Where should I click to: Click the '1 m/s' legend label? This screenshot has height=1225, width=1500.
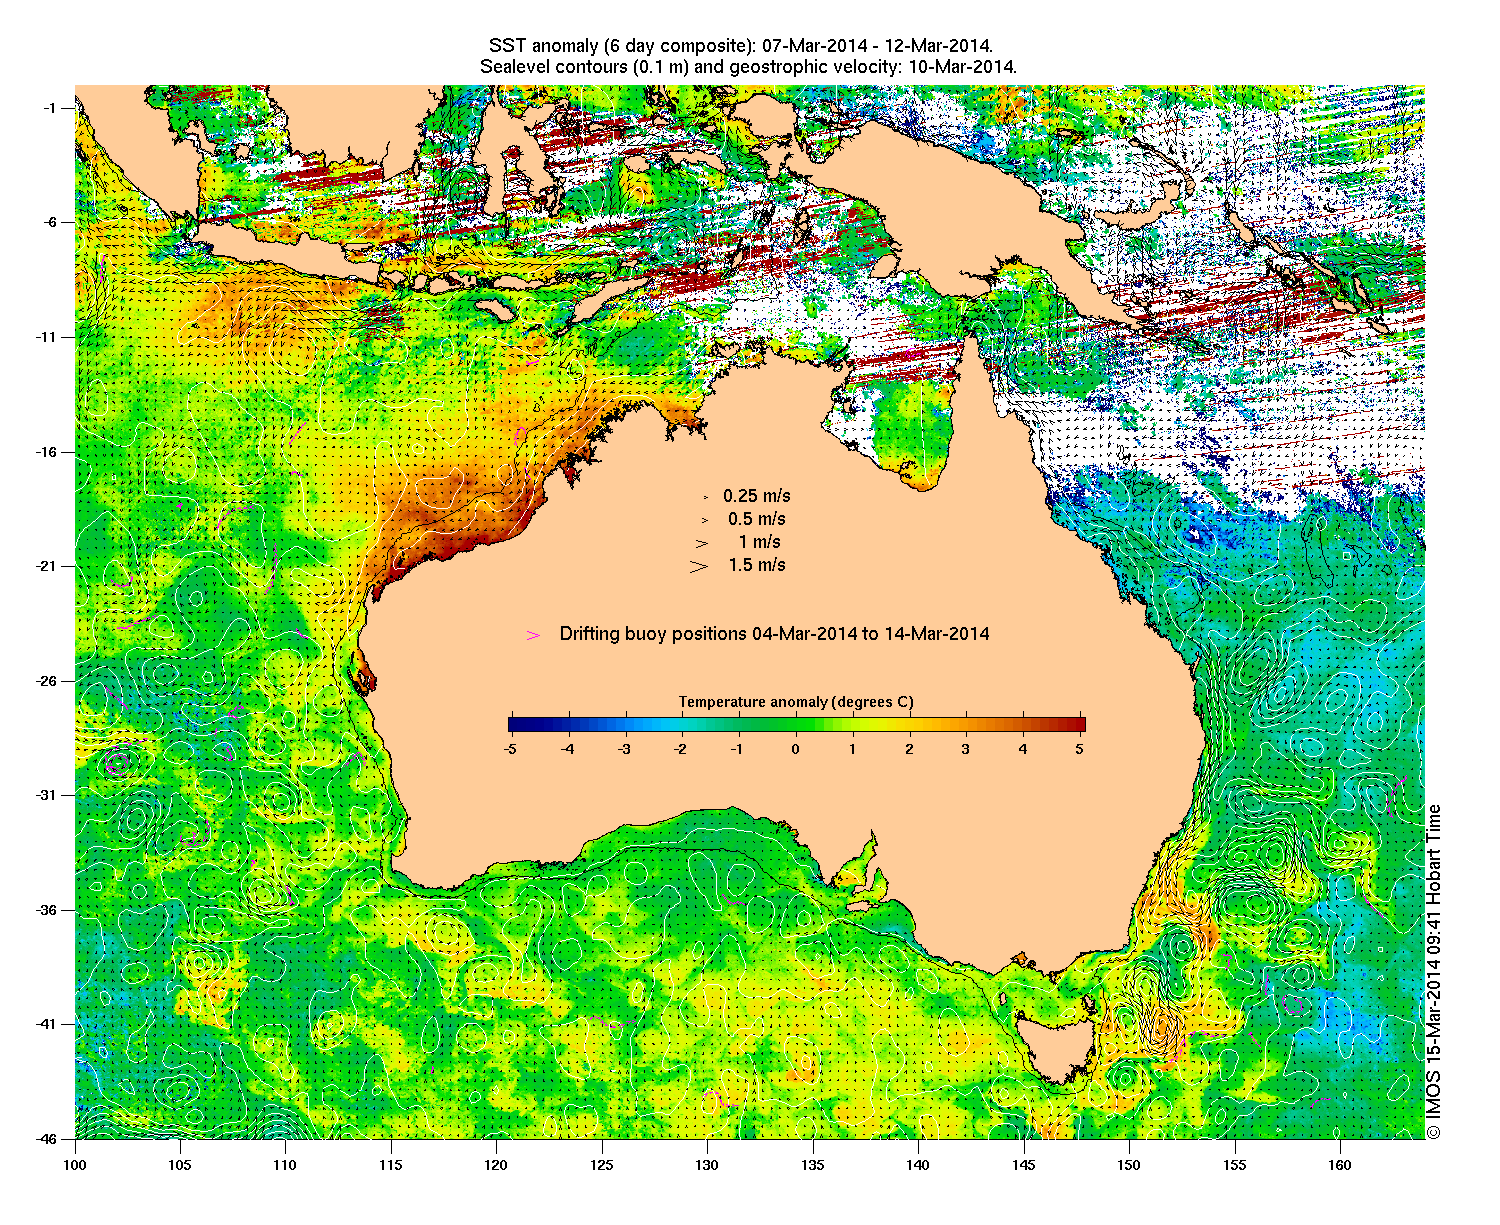tap(760, 542)
